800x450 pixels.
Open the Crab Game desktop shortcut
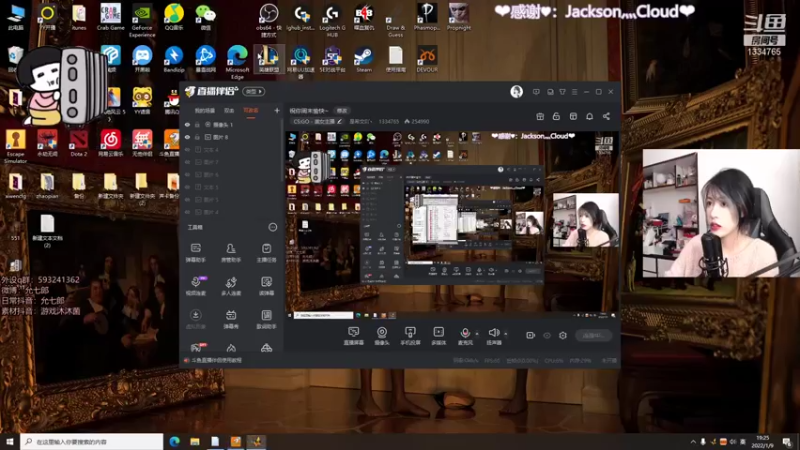(110, 17)
